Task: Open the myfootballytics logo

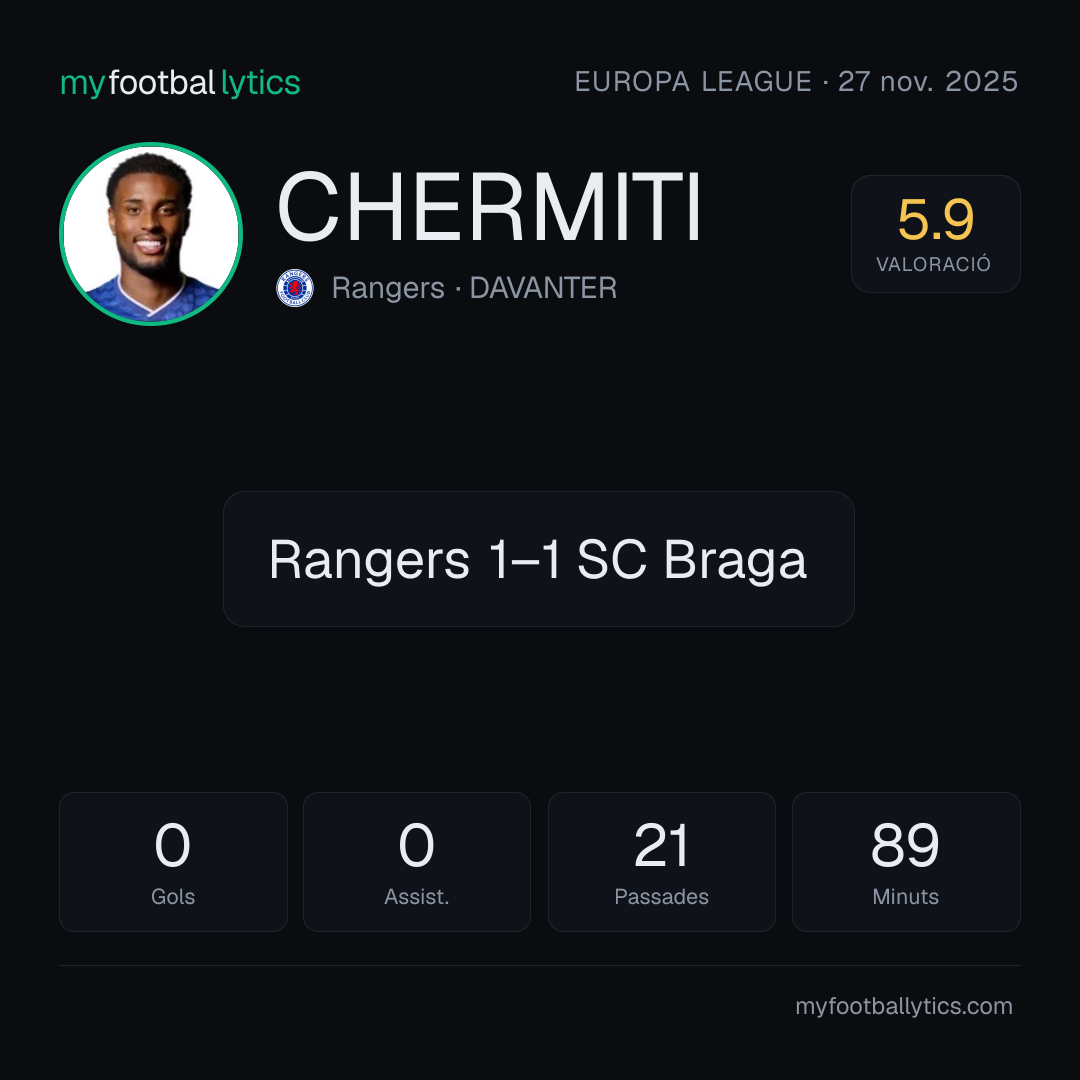Action: pos(180,83)
